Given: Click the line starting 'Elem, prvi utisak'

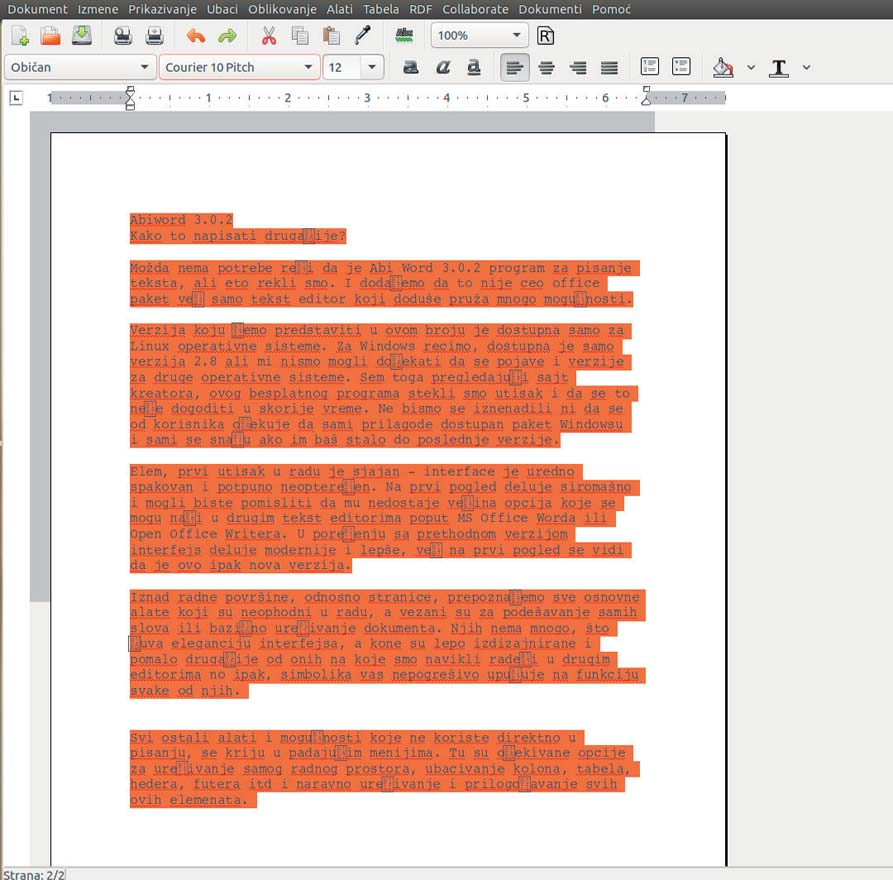Looking at the screenshot, I should pos(356,472).
